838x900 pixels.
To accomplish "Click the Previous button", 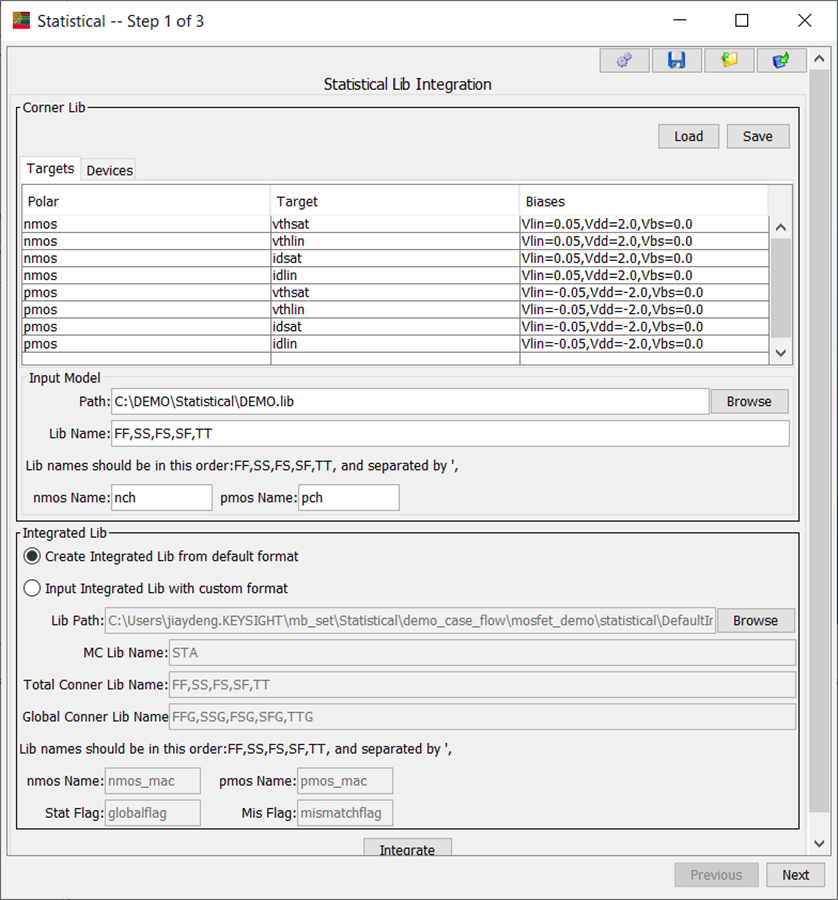I will pyautogui.click(x=716, y=874).
